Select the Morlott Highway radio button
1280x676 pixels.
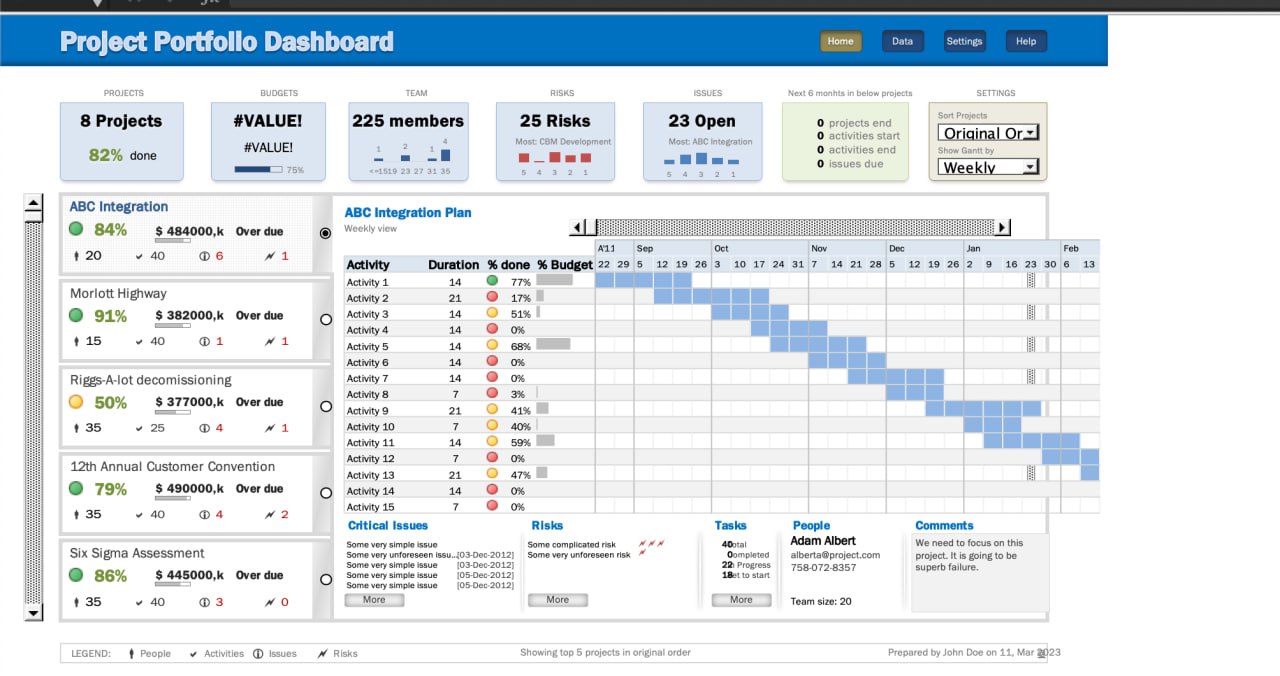[x=325, y=320]
